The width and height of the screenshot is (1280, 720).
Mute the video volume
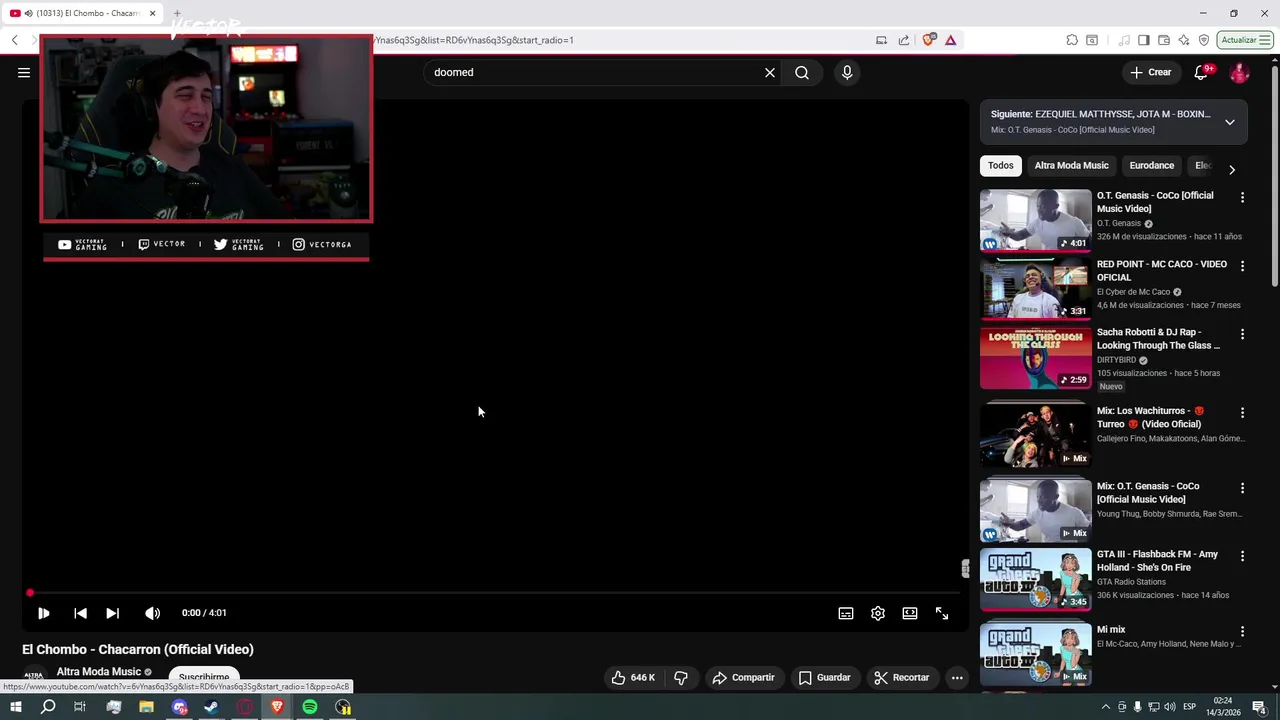click(x=152, y=613)
